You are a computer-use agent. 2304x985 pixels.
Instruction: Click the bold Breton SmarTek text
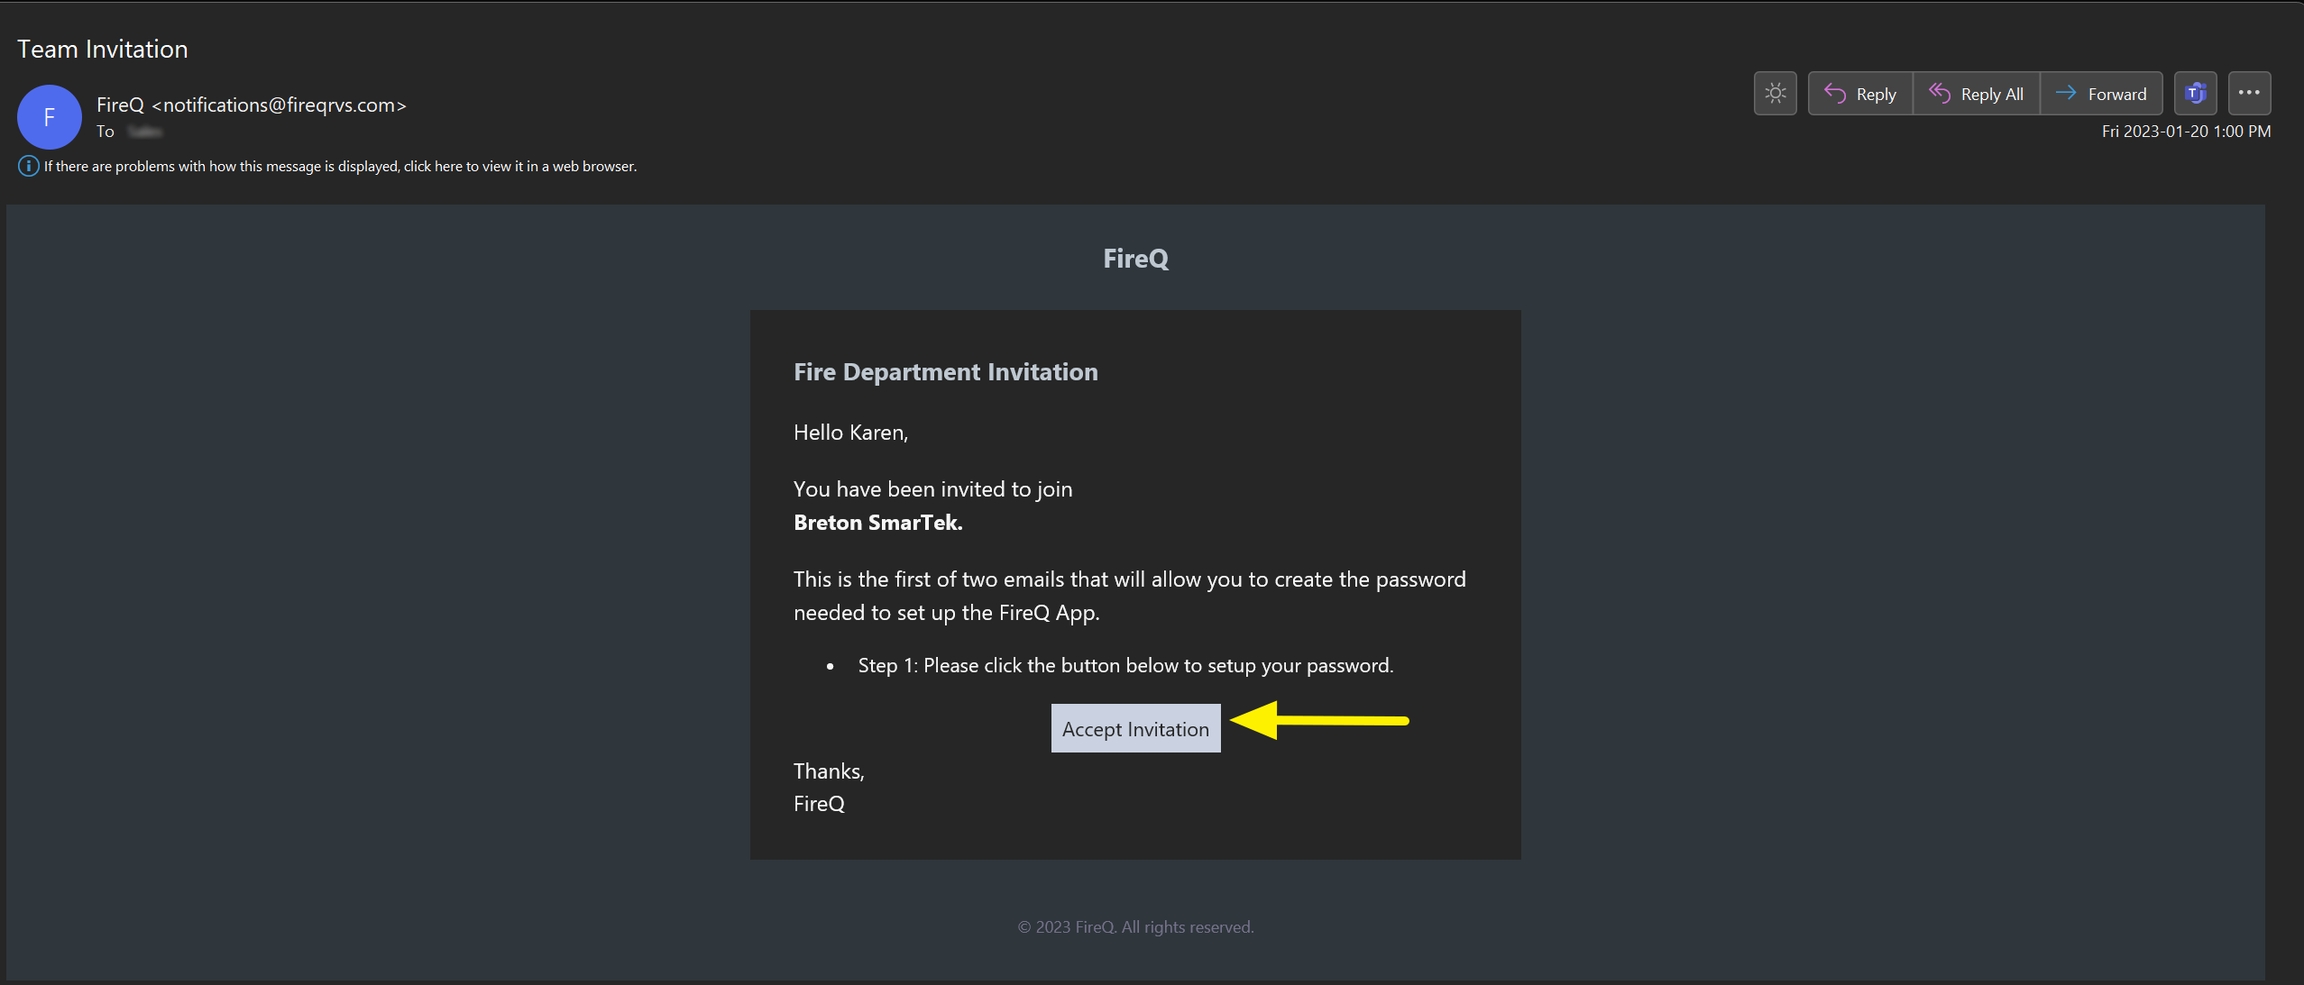coord(877,522)
